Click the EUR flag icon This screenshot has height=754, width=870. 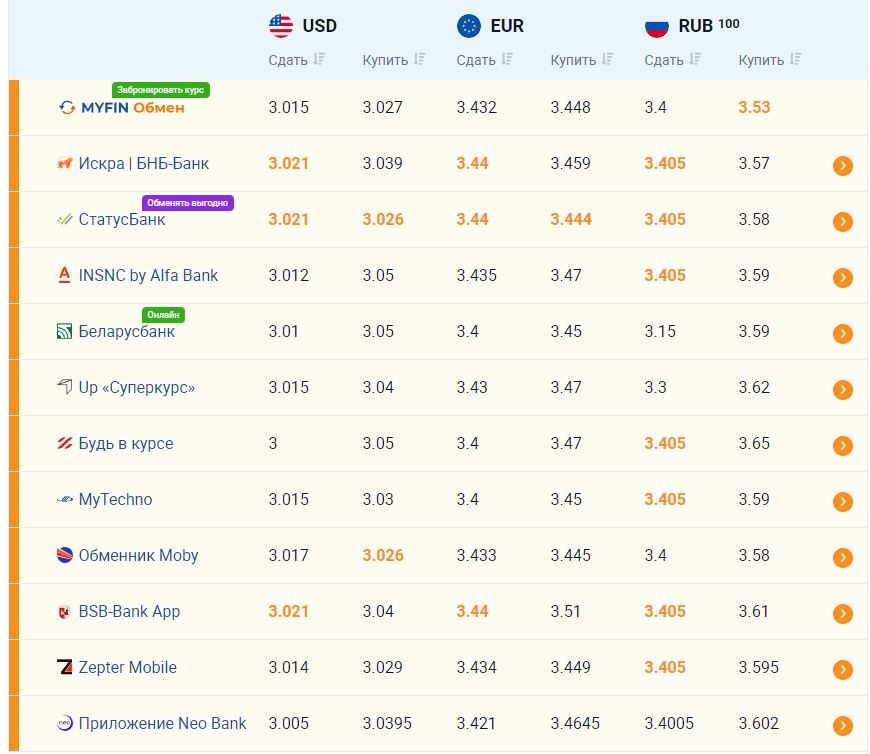pos(469,26)
